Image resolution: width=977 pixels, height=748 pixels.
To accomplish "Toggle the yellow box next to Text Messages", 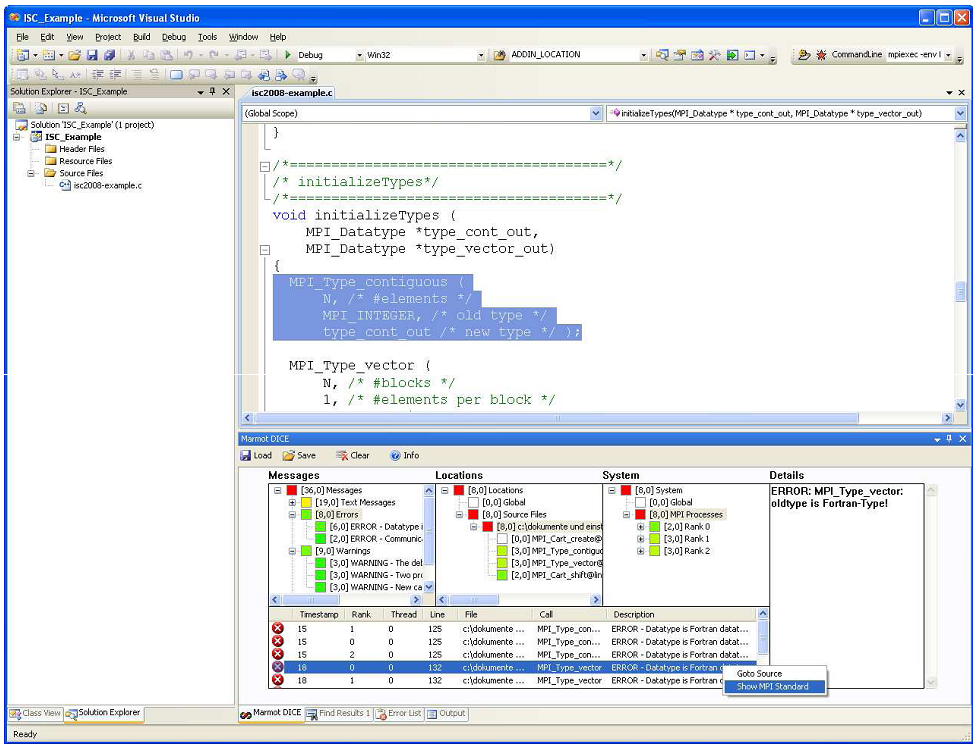I will tap(307, 502).
